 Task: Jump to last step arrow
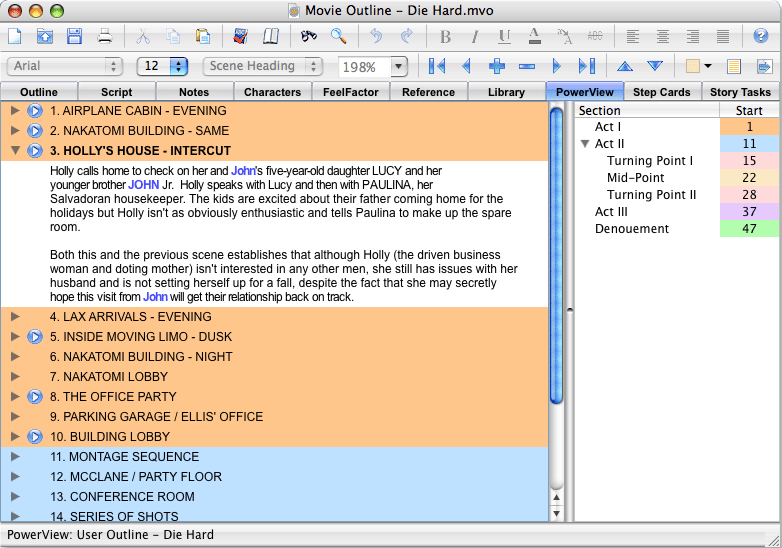click(x=586, y=66)
